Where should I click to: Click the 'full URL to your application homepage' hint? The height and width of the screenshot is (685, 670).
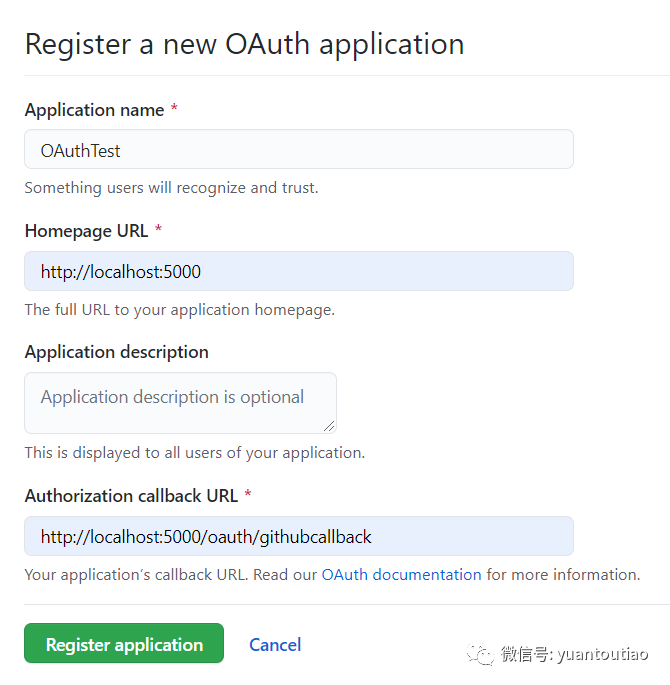point(180,310)
